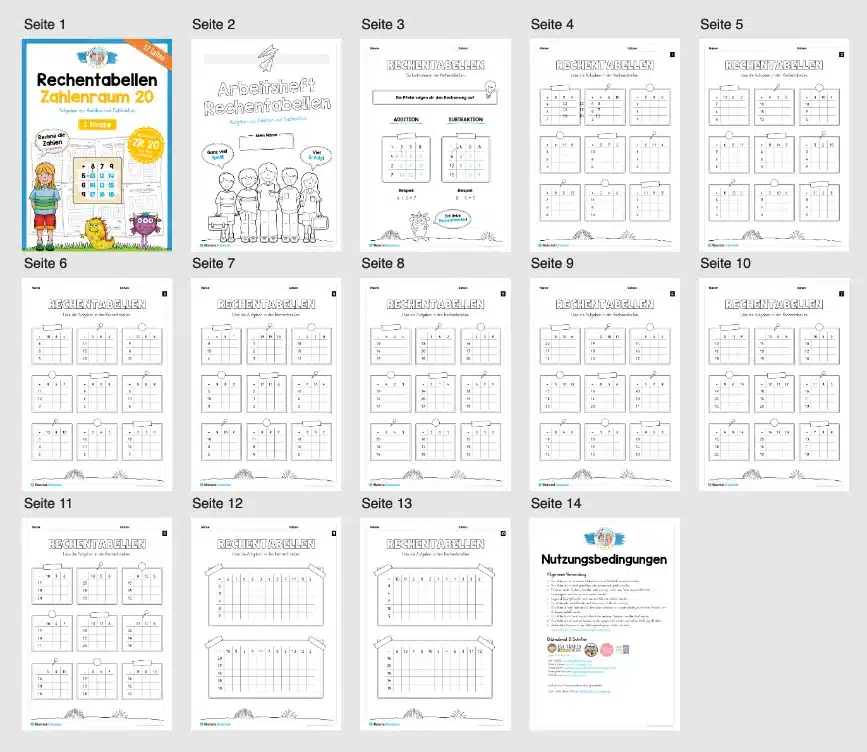Screen dimensions: 867x752
Task: Select the Seite 5 worksheet thumbnail
Action: (x=775, y=145)
